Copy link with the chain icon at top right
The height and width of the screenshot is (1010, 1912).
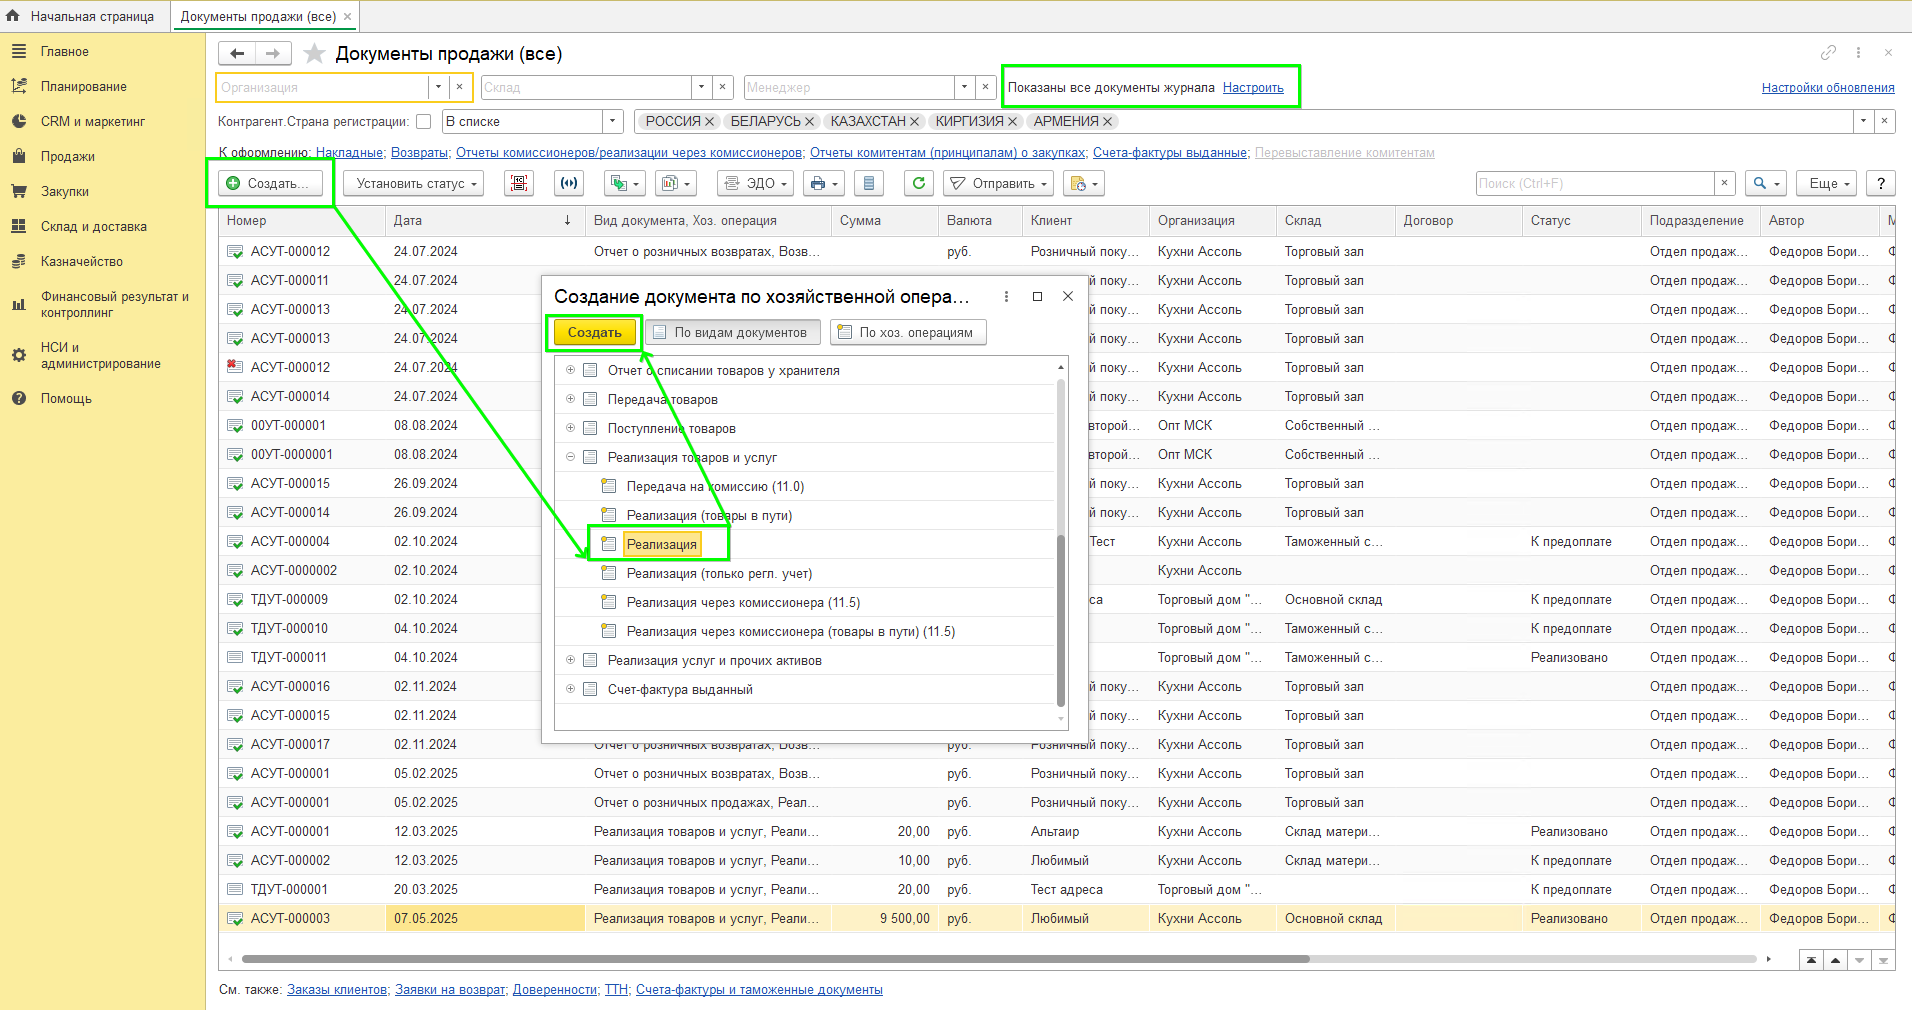[1828, 53]
